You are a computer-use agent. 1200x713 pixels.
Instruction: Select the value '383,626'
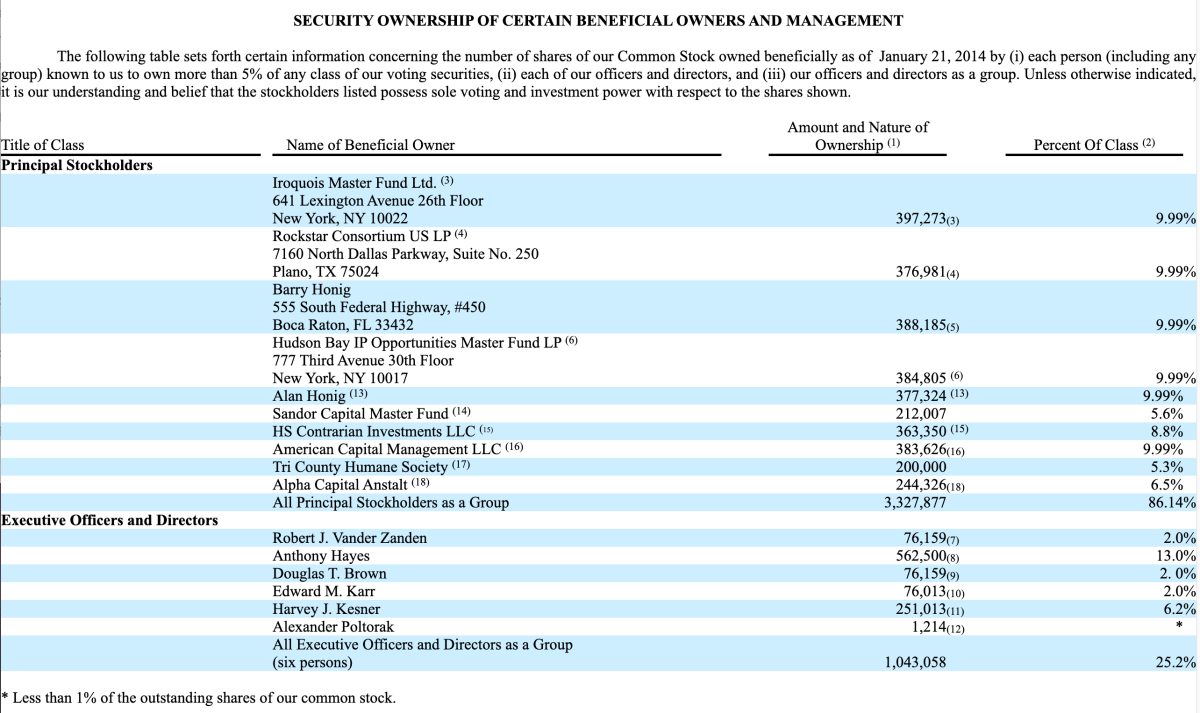[921, 449]
